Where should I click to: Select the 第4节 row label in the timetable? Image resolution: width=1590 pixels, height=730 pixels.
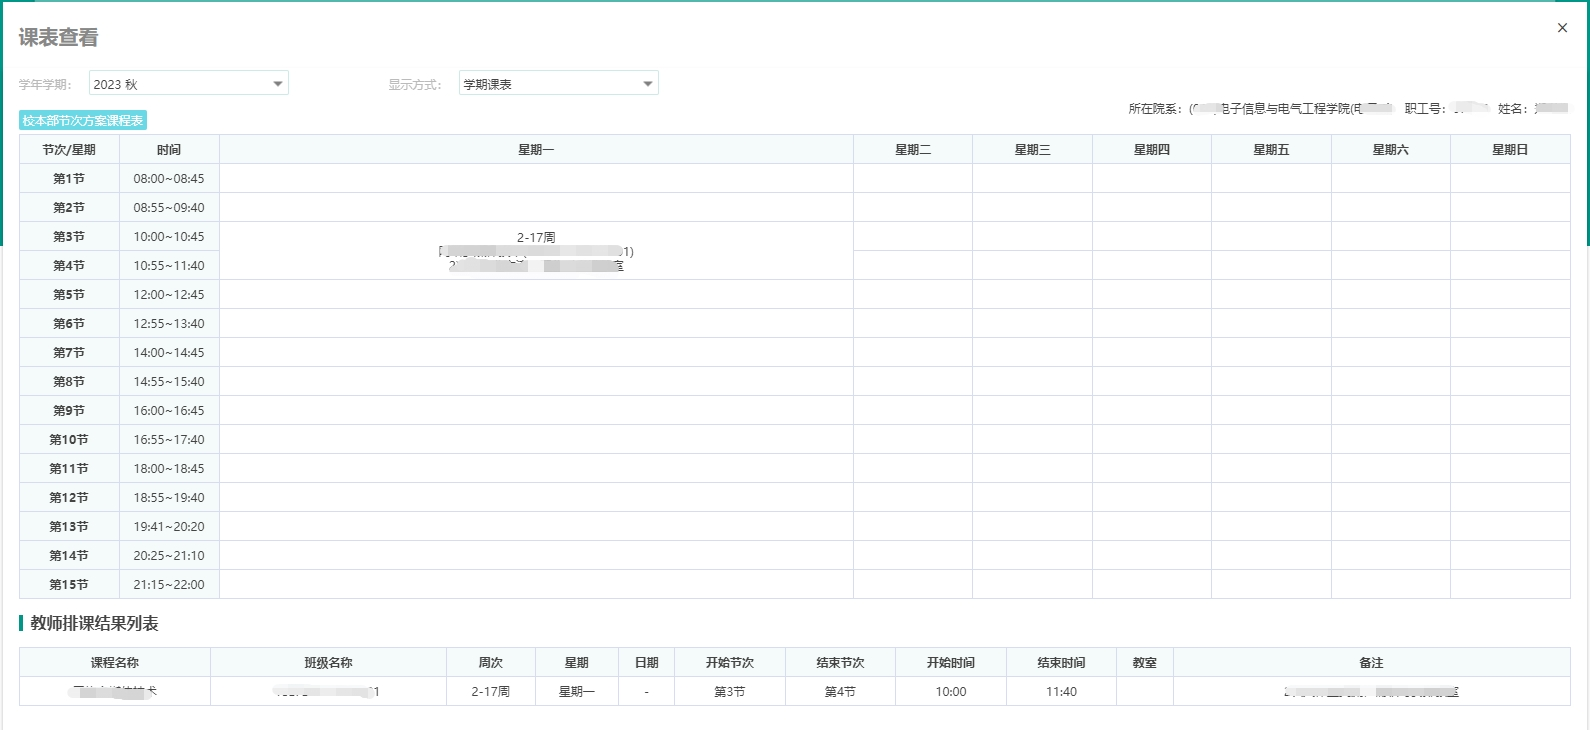coord(69,265)
